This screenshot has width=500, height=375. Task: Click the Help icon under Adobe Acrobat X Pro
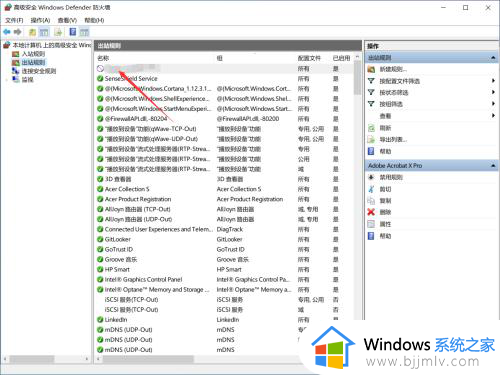(x=371, y=236)
